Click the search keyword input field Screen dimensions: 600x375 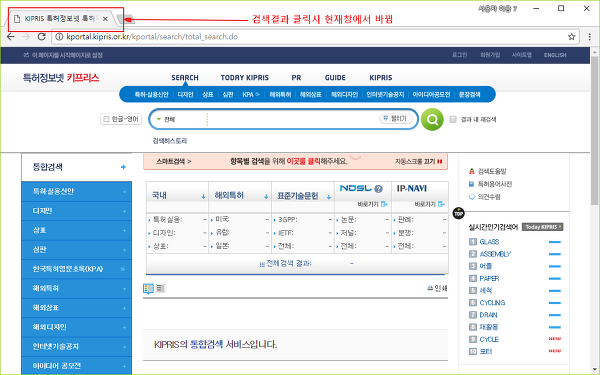click(293, 119)
